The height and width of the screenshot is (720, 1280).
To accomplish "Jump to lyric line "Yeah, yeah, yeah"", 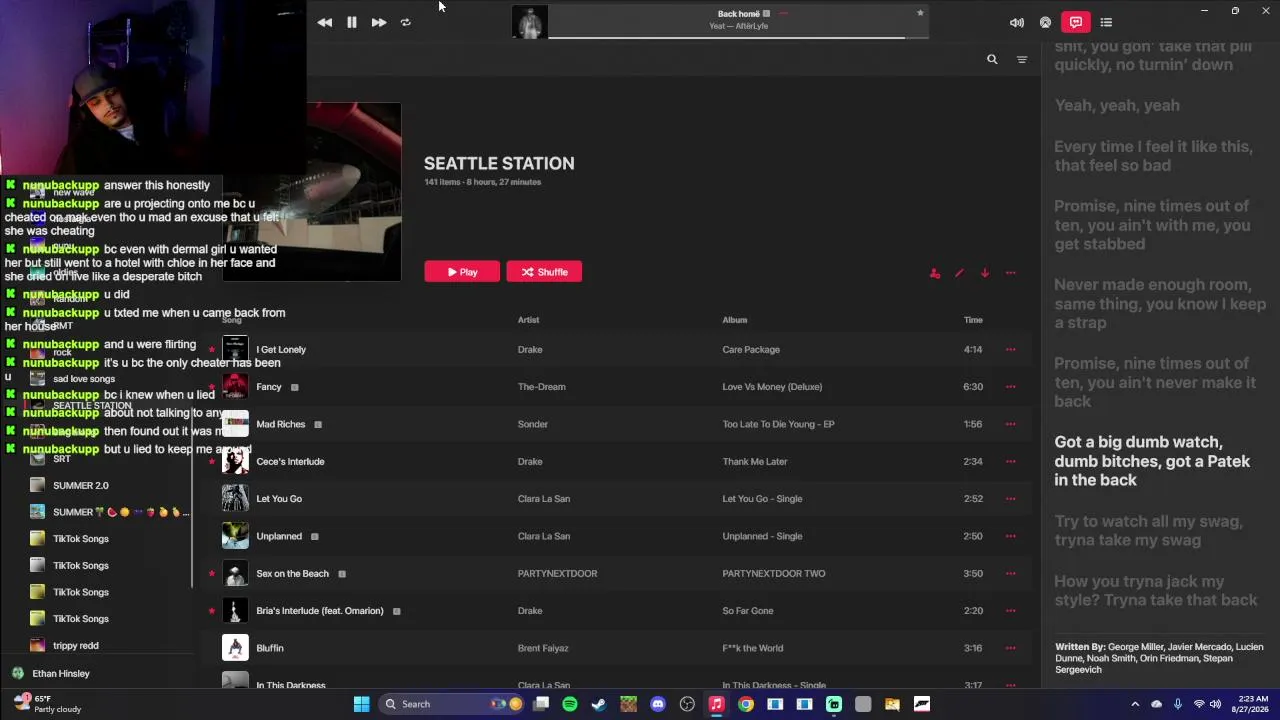I will [1117, 106].
